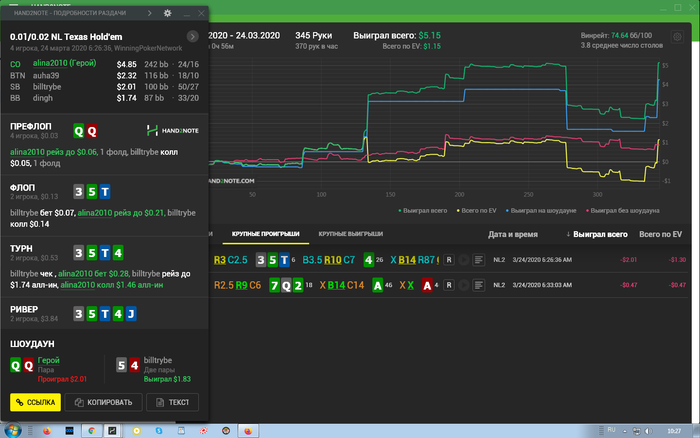Sort by Дата и время column
700x438 pixels.
(512, 234)
